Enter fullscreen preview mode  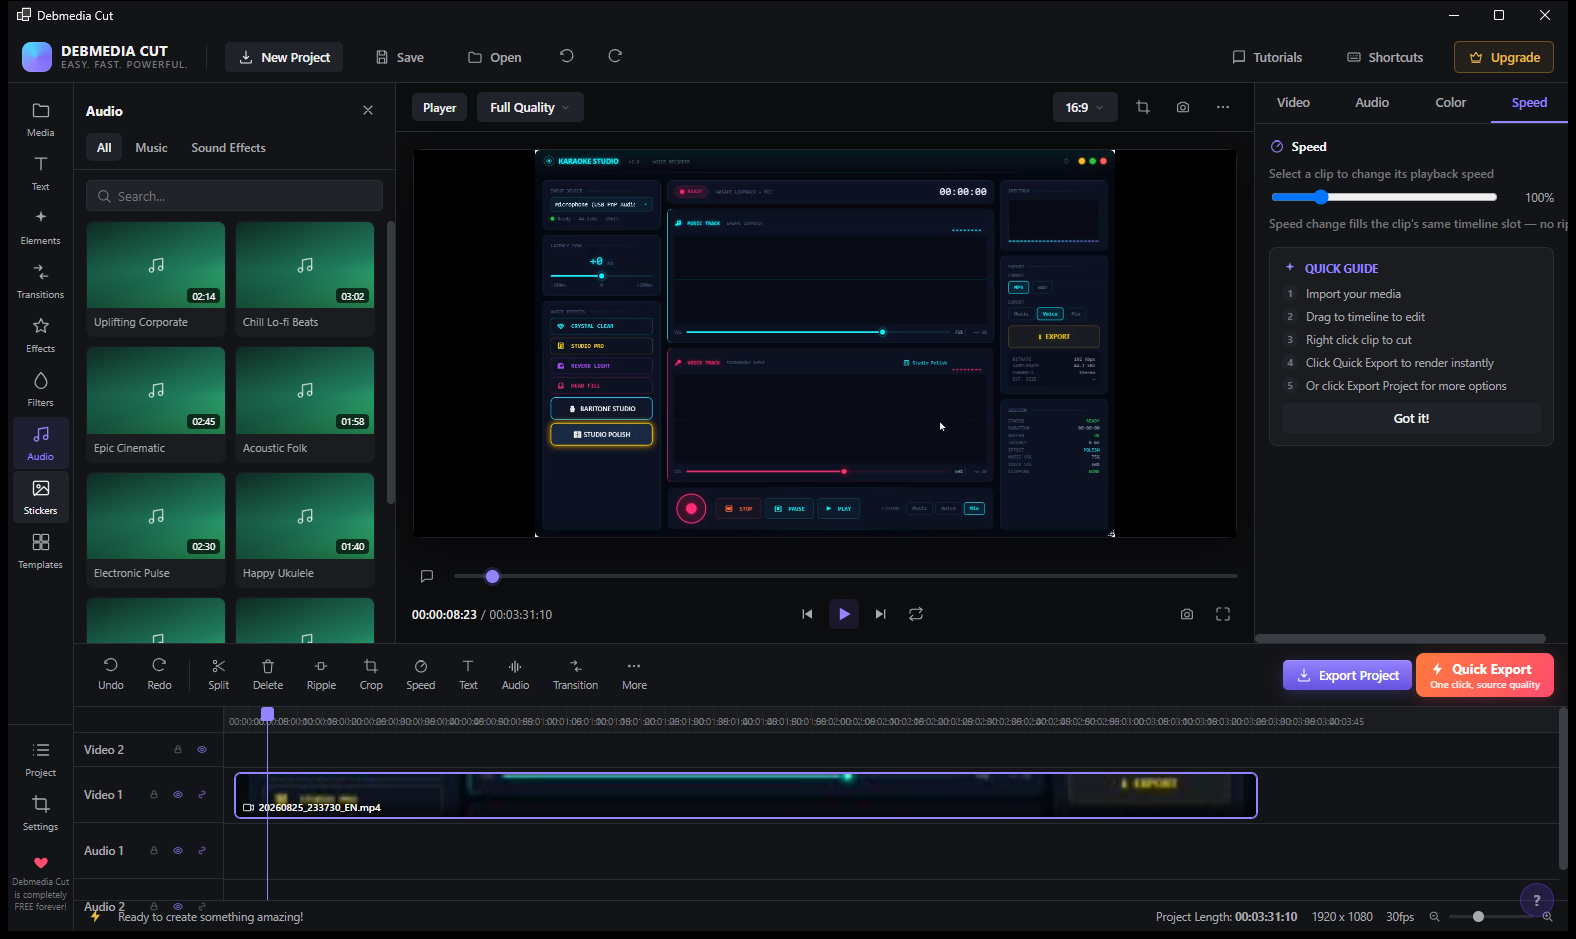click(x=1223, y=614)
